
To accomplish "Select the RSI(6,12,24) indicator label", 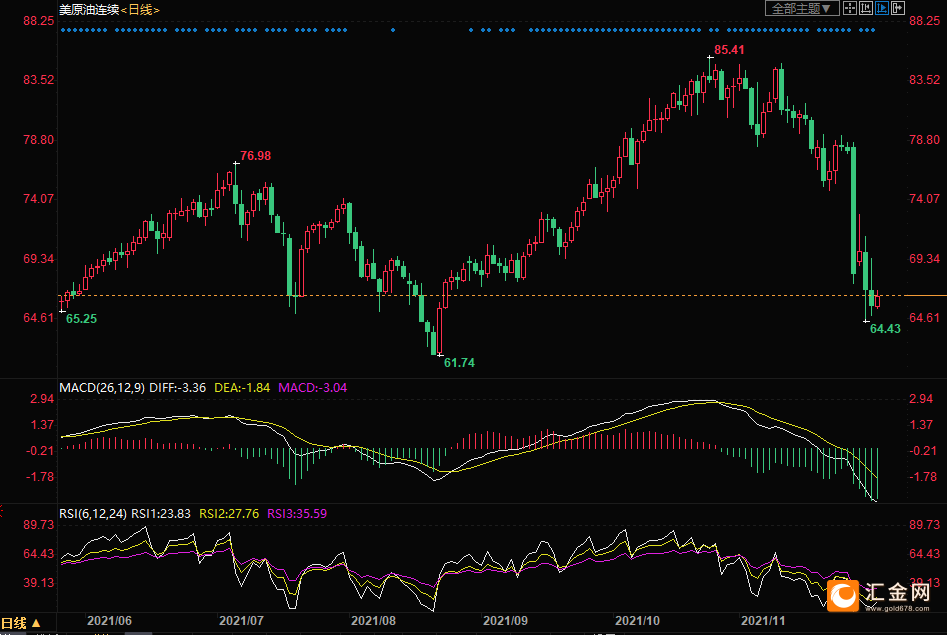I will coord(93,513).
